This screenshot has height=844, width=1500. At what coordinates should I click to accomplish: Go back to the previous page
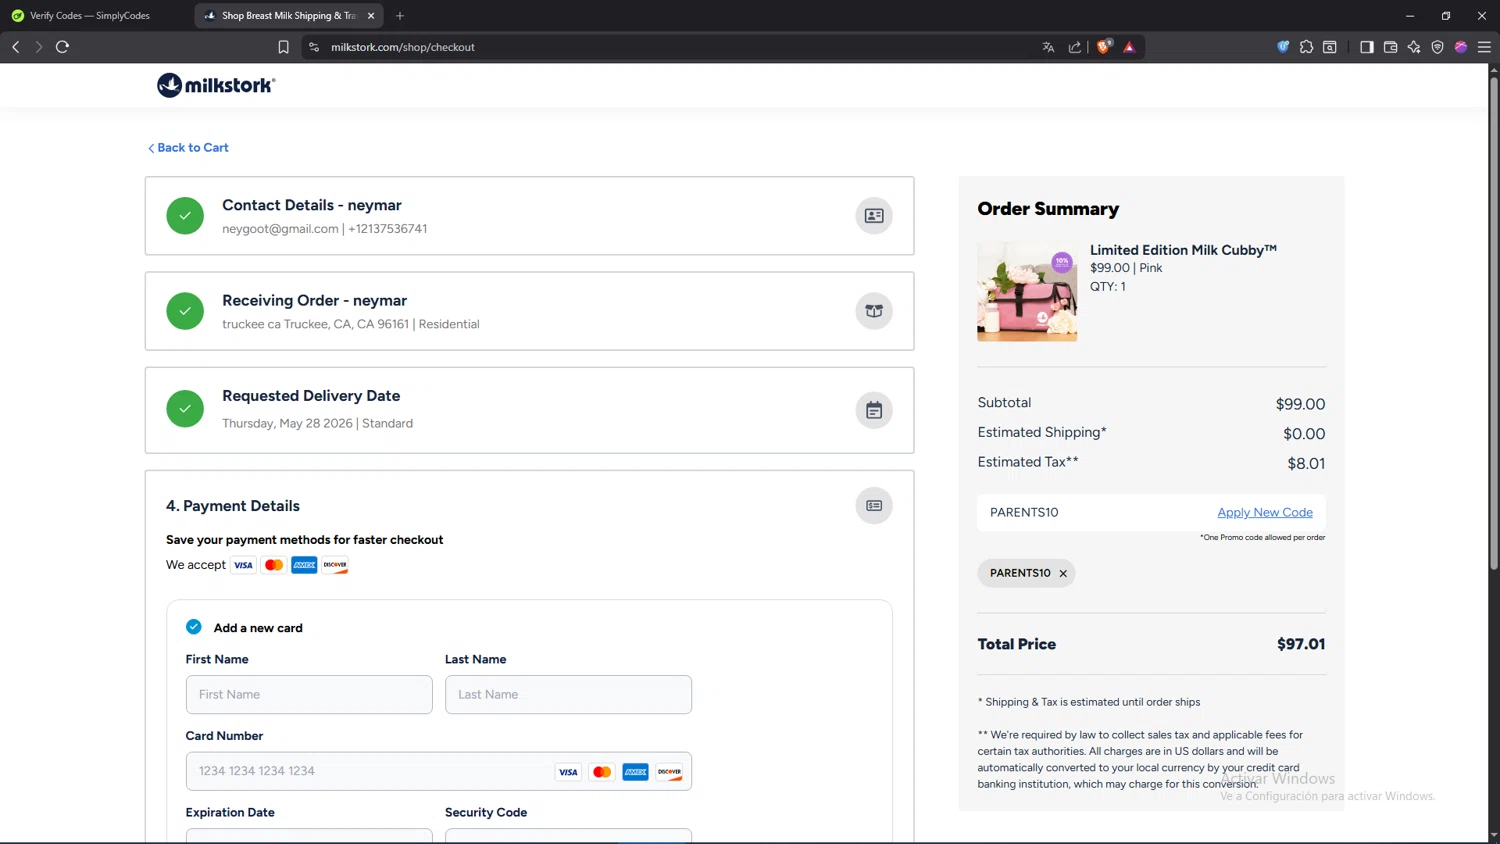(x=16, y=47)
